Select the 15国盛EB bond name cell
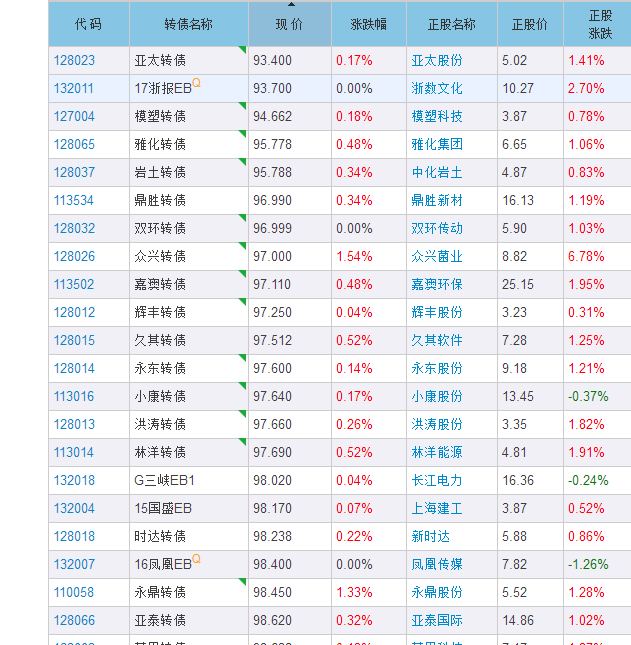631x645 pixels. (189, 508)
